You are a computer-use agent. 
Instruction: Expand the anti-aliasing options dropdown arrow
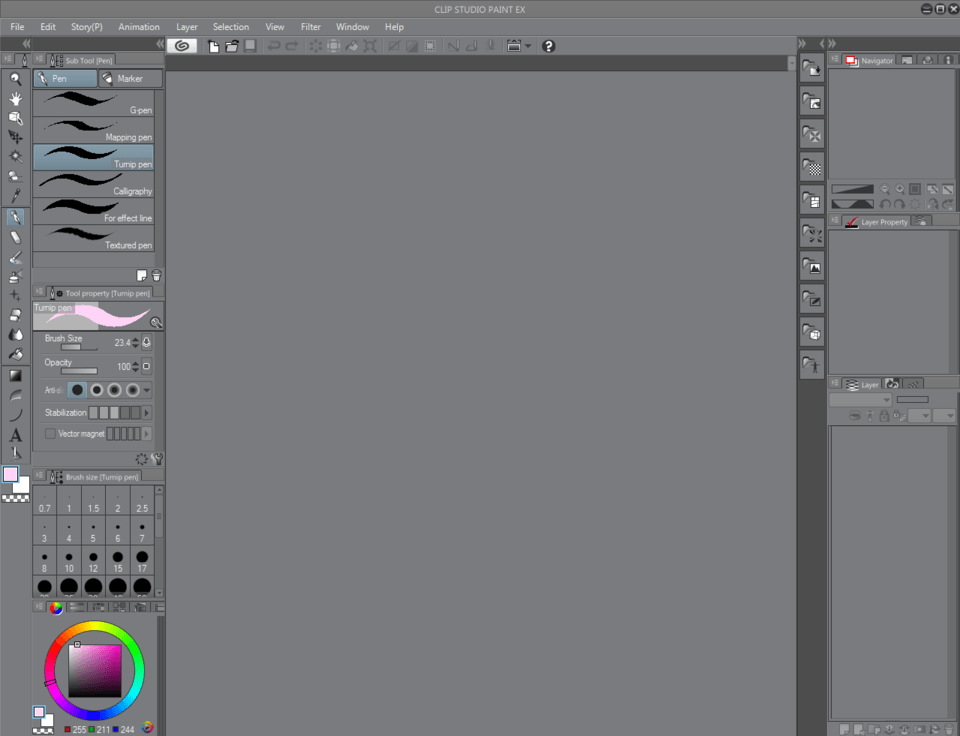click(x=148, y=390)
